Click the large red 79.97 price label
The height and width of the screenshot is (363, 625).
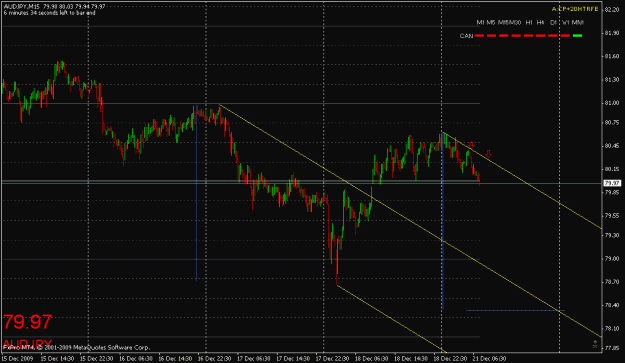(28, 322)
